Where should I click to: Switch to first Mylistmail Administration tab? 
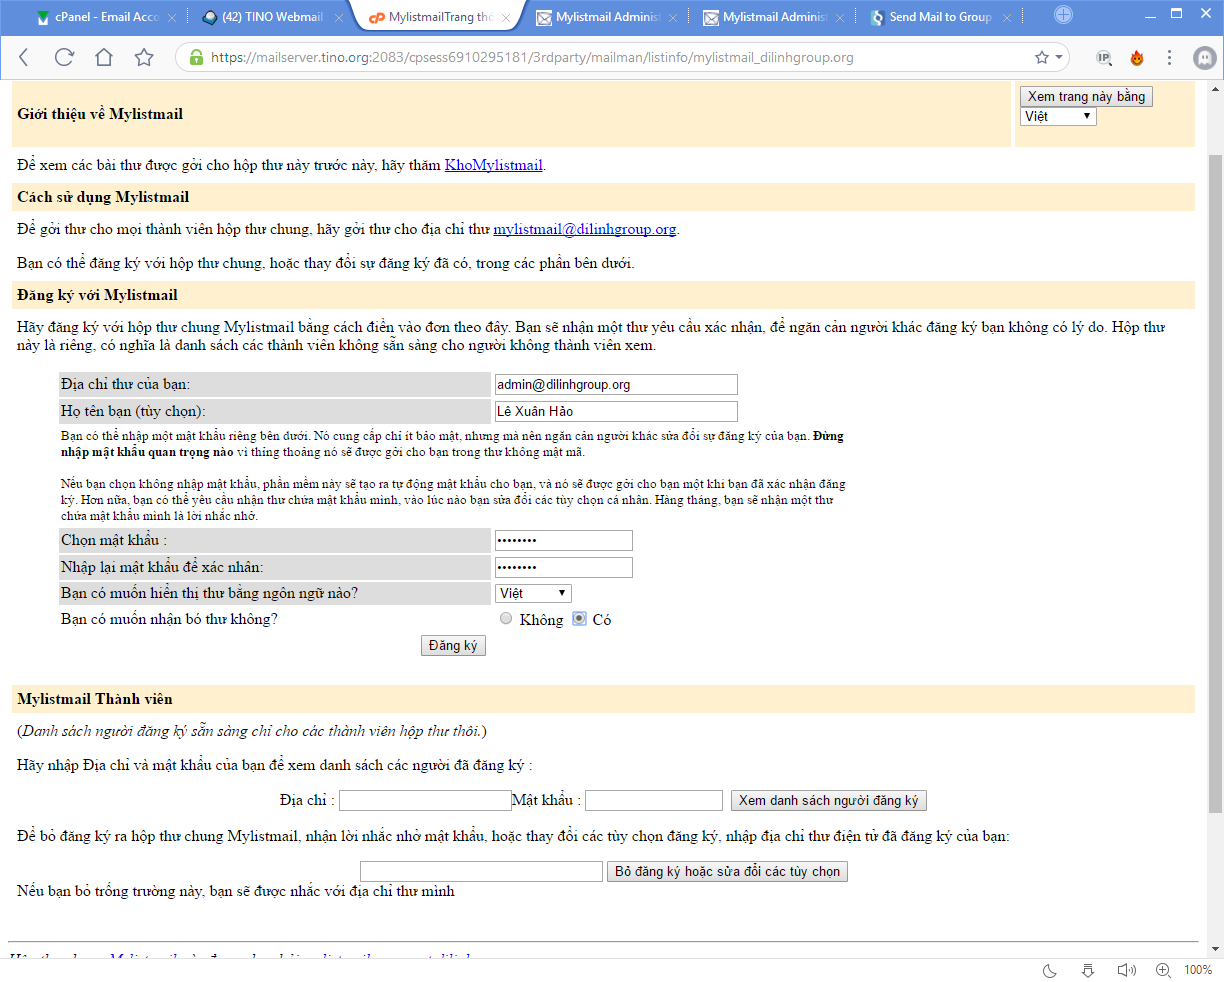point(607,17)
